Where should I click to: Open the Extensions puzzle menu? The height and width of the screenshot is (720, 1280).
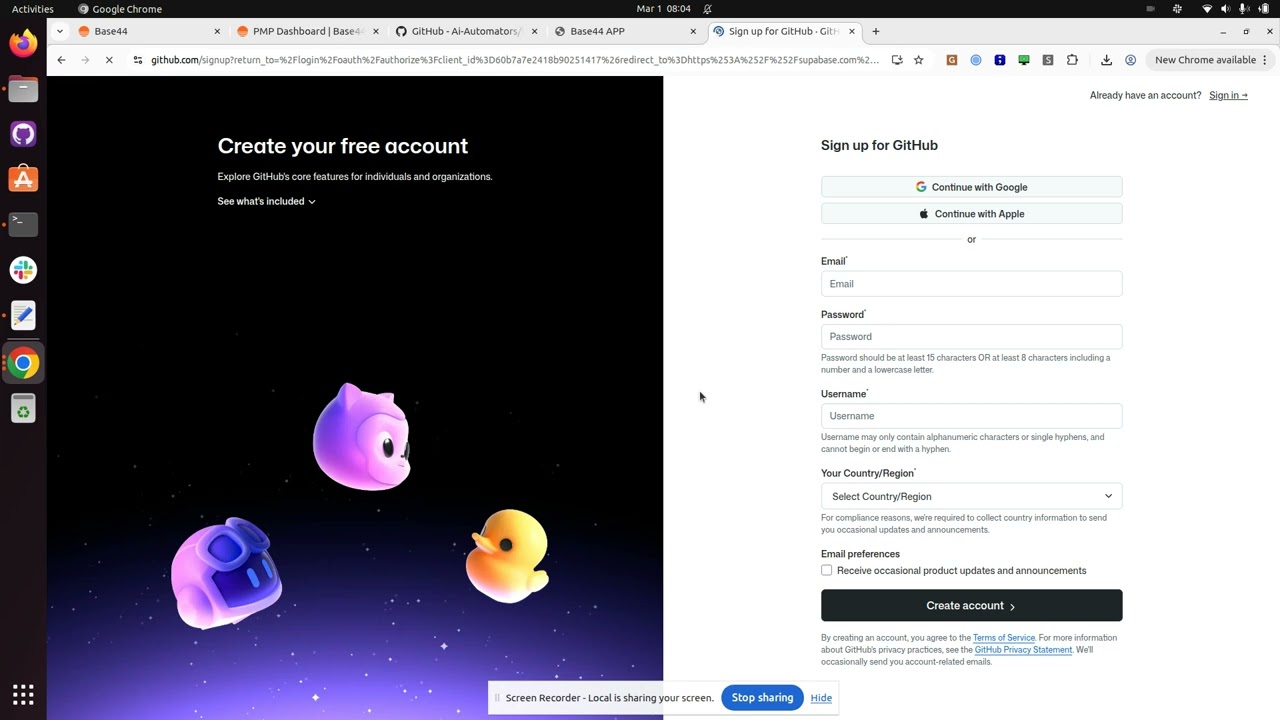tap(1072, 60)
